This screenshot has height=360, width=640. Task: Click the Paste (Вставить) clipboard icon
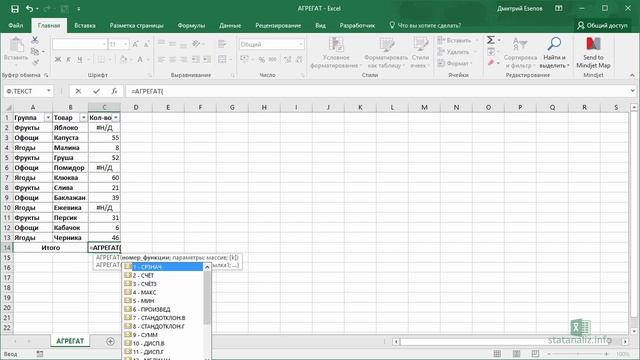[x=16, y=45]
